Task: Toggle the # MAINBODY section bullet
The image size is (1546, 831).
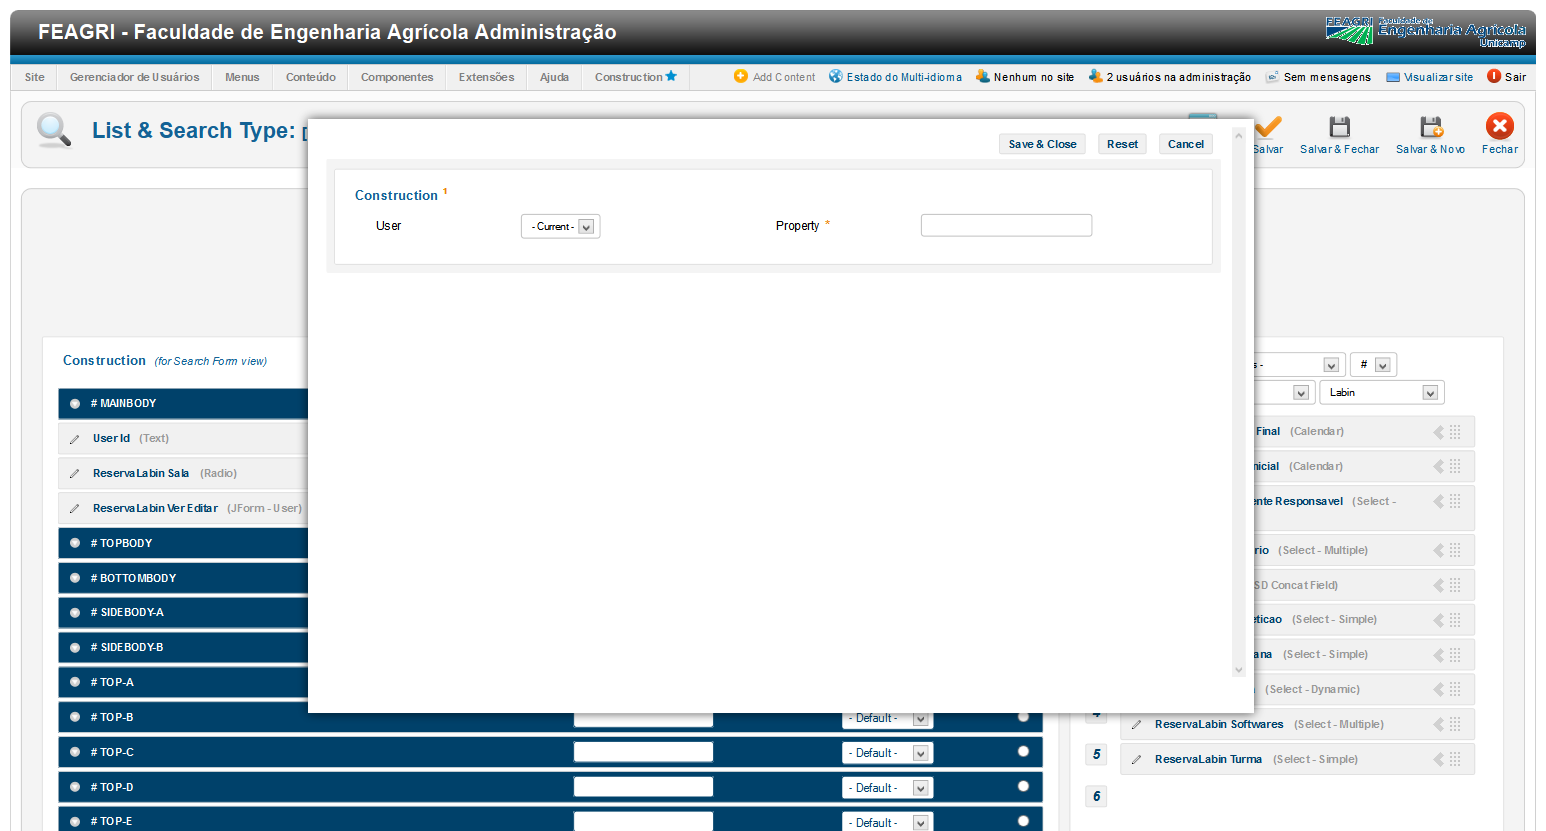Action: (x=75, y=404)
